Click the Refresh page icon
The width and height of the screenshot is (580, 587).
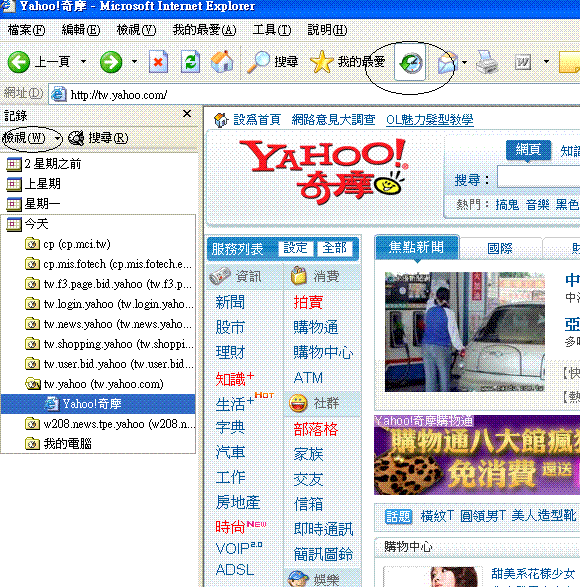pyautogui.click(x=190, y=62)
